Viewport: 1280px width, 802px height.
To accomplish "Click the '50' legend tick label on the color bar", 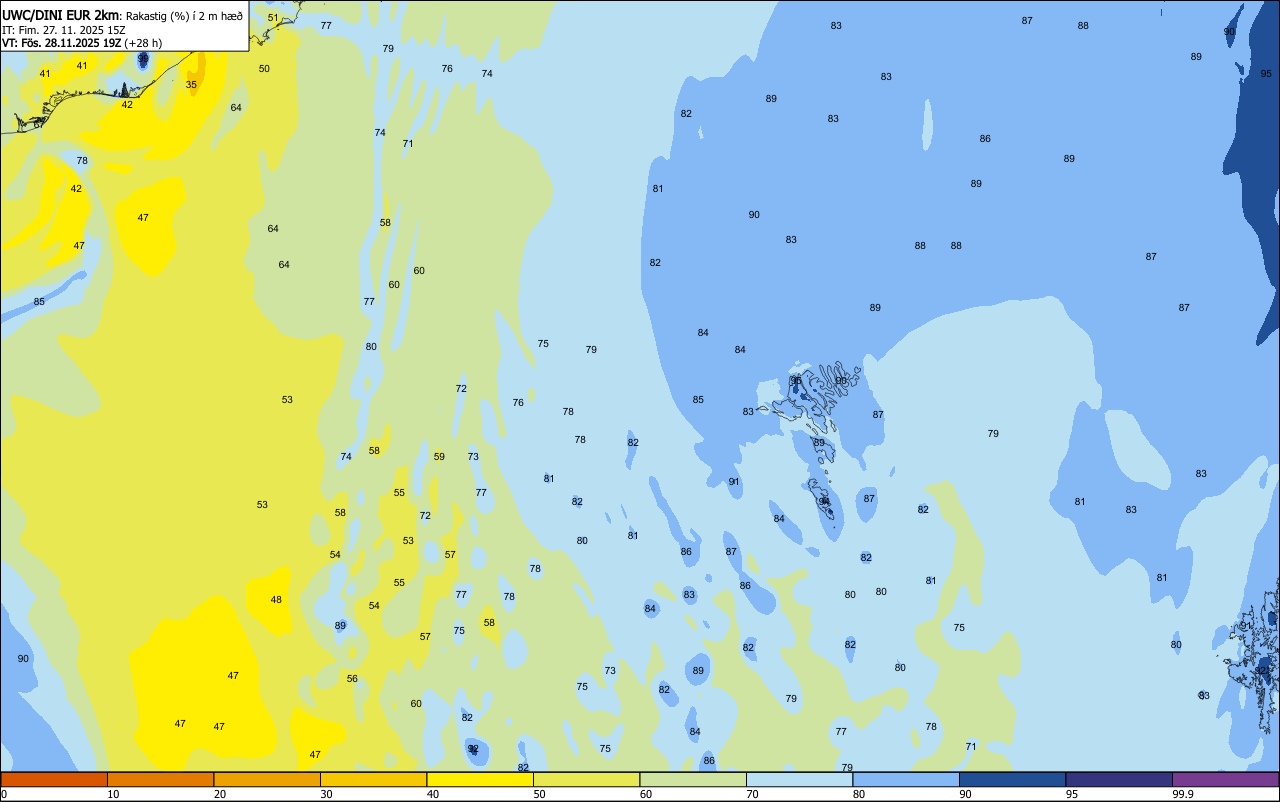I will [x=539, y=794].
